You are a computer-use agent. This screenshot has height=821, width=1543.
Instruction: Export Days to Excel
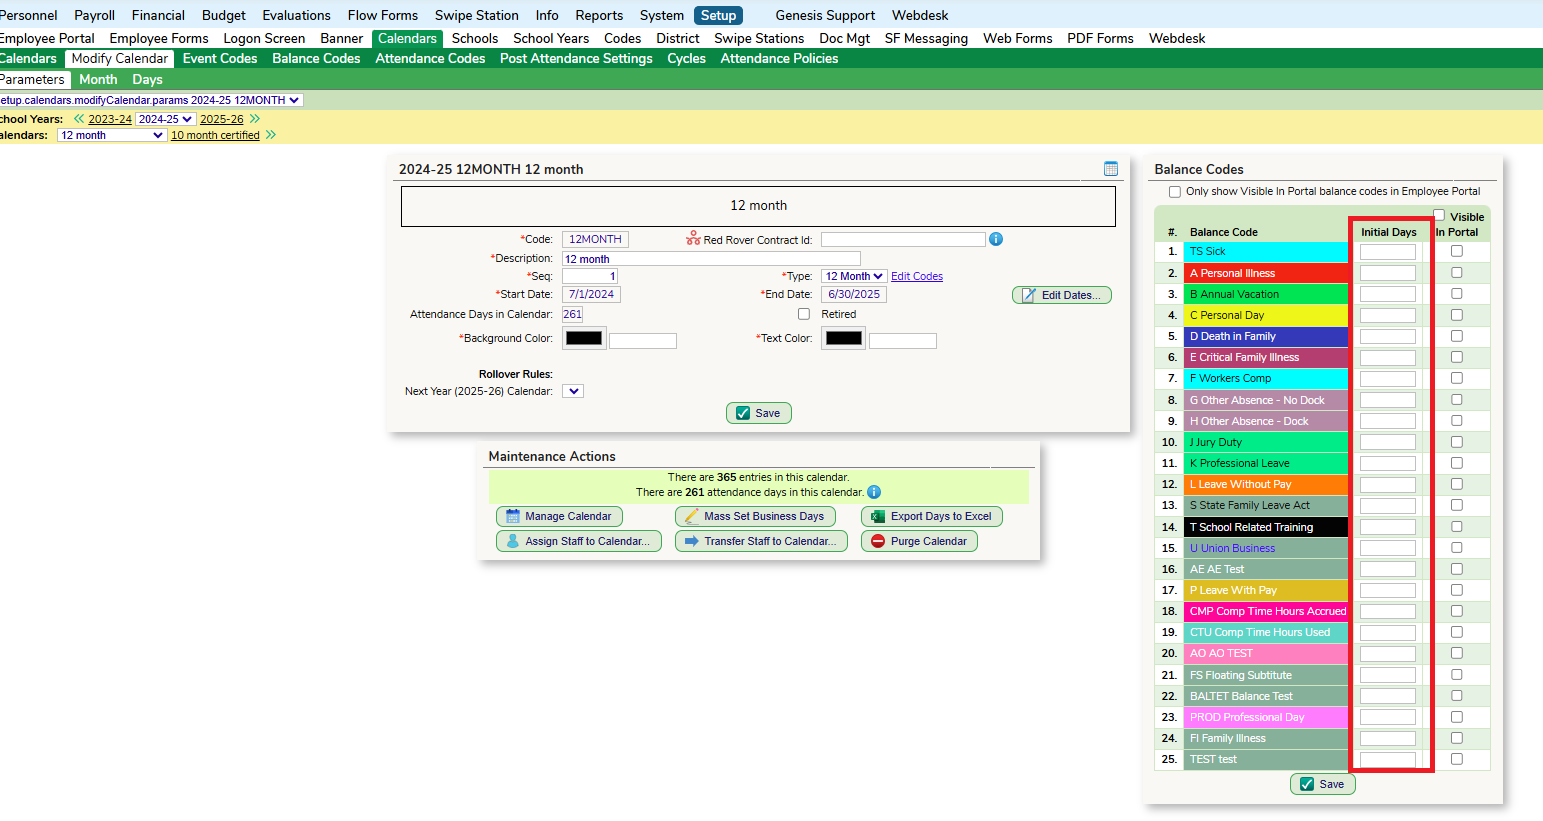pyautogui.click(x=932, y=516)
